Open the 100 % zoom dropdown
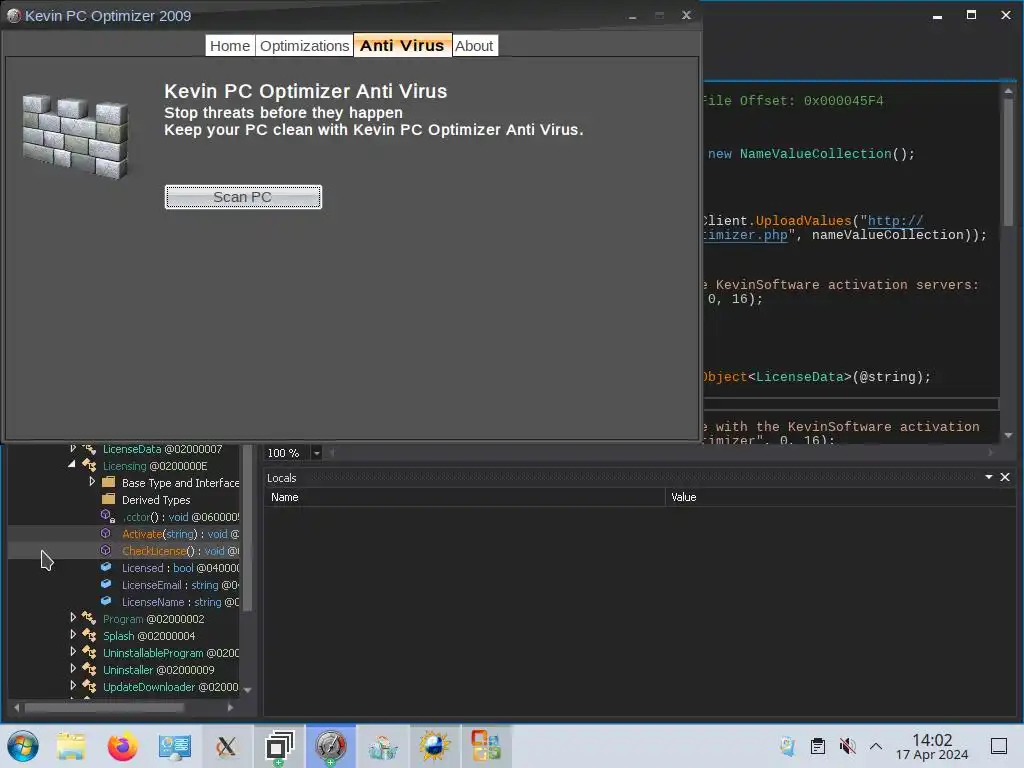The width and height of the screenshot is (1024, 768). click(x=317, y=453)
